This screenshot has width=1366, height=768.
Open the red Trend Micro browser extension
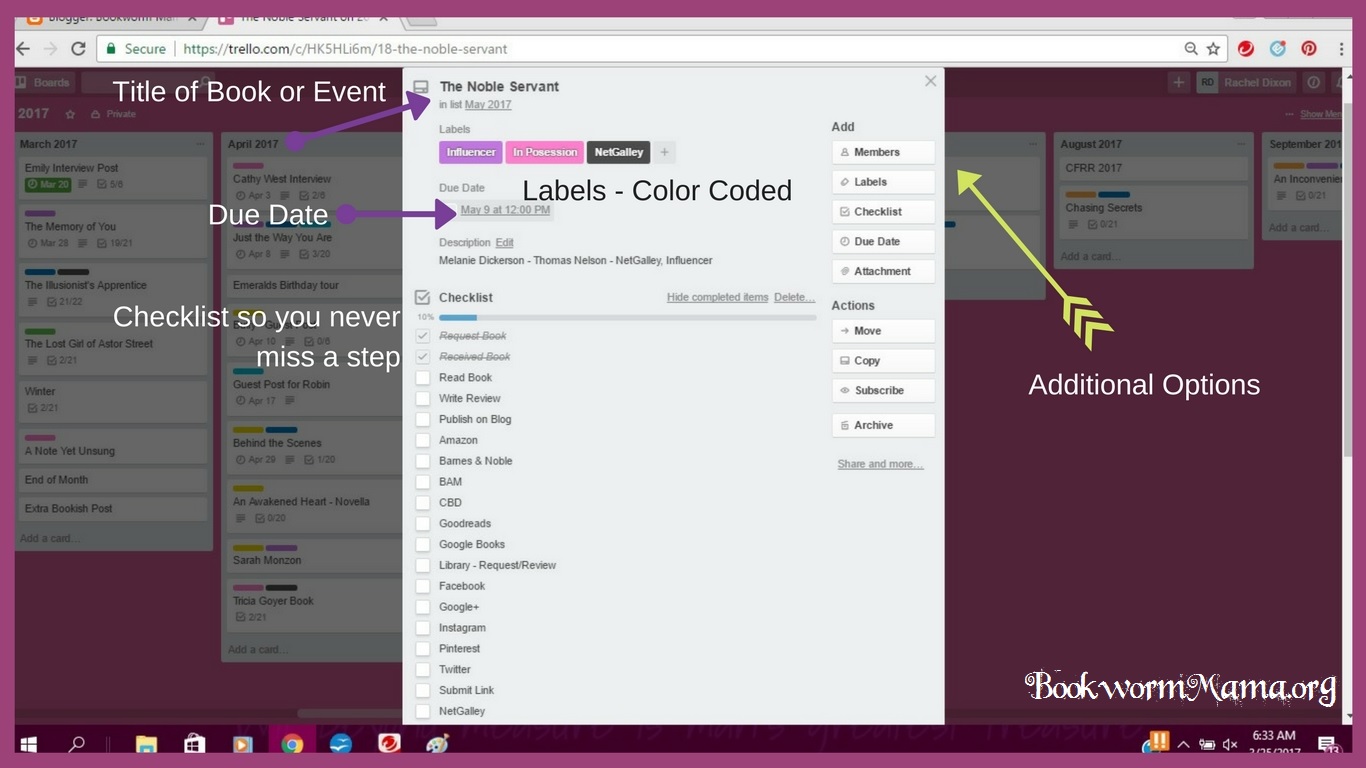click(x=1246, y=48)
